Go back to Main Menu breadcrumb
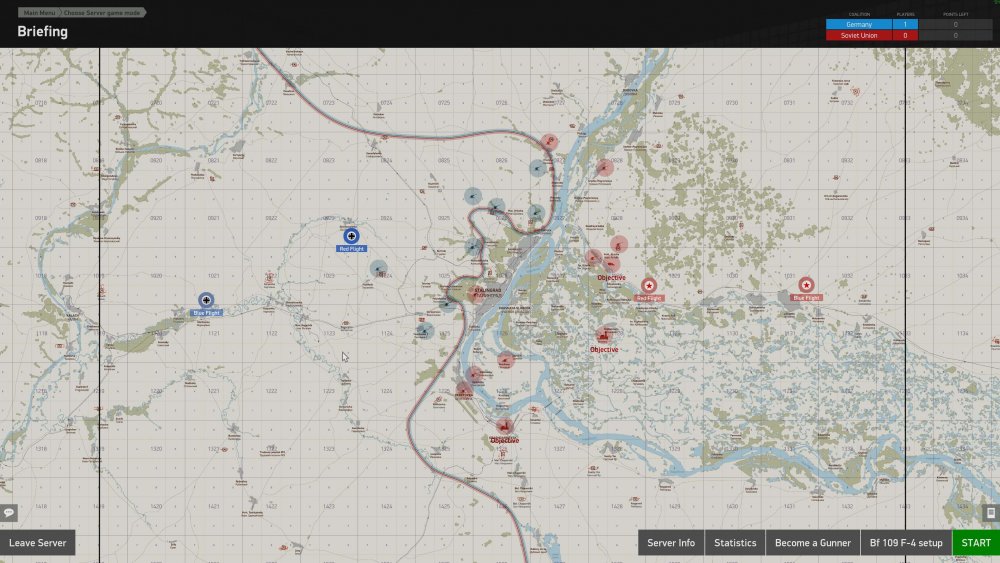1000x563 pixels. coord(38,13)
